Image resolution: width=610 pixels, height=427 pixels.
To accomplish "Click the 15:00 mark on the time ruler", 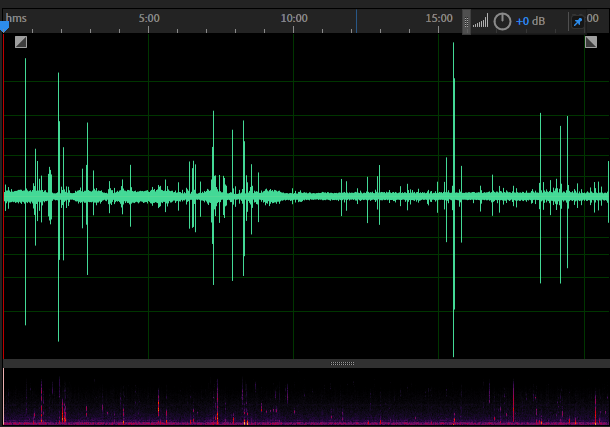I will tap(439, 18).
